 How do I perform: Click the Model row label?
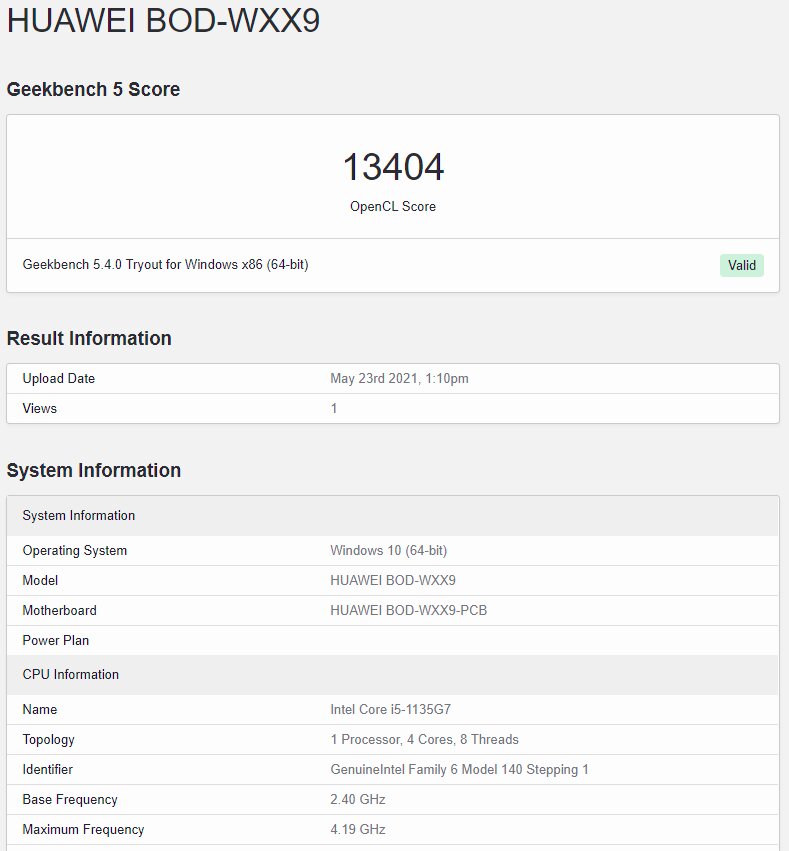coord(40,580)
